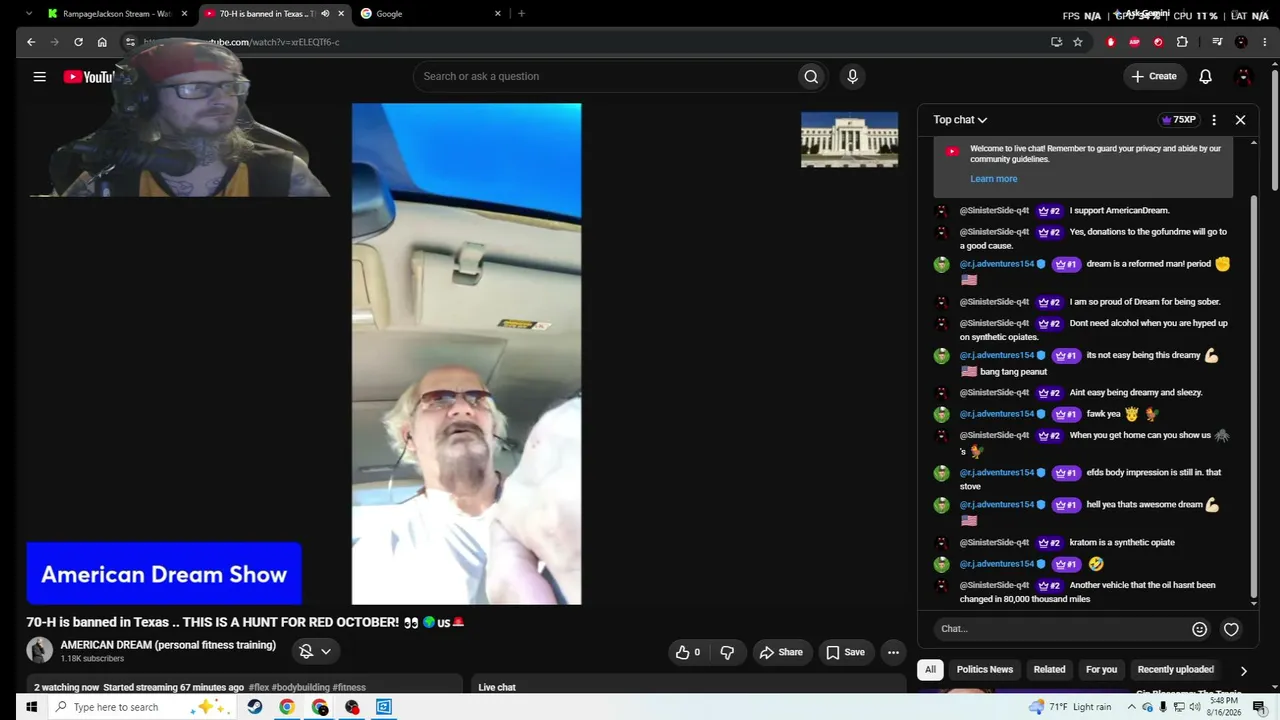The height and width of the screenshot is (720, 1280).
Task: Focus the YouTube search box
Action: click(x=605, y=76)
